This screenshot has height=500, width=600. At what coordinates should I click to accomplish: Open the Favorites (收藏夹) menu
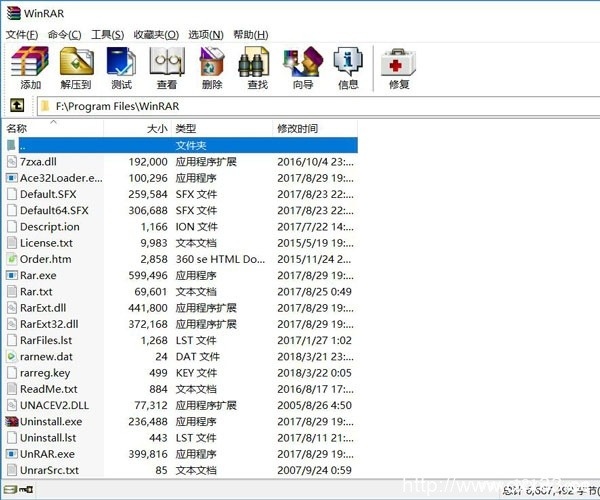coord(156,35)
